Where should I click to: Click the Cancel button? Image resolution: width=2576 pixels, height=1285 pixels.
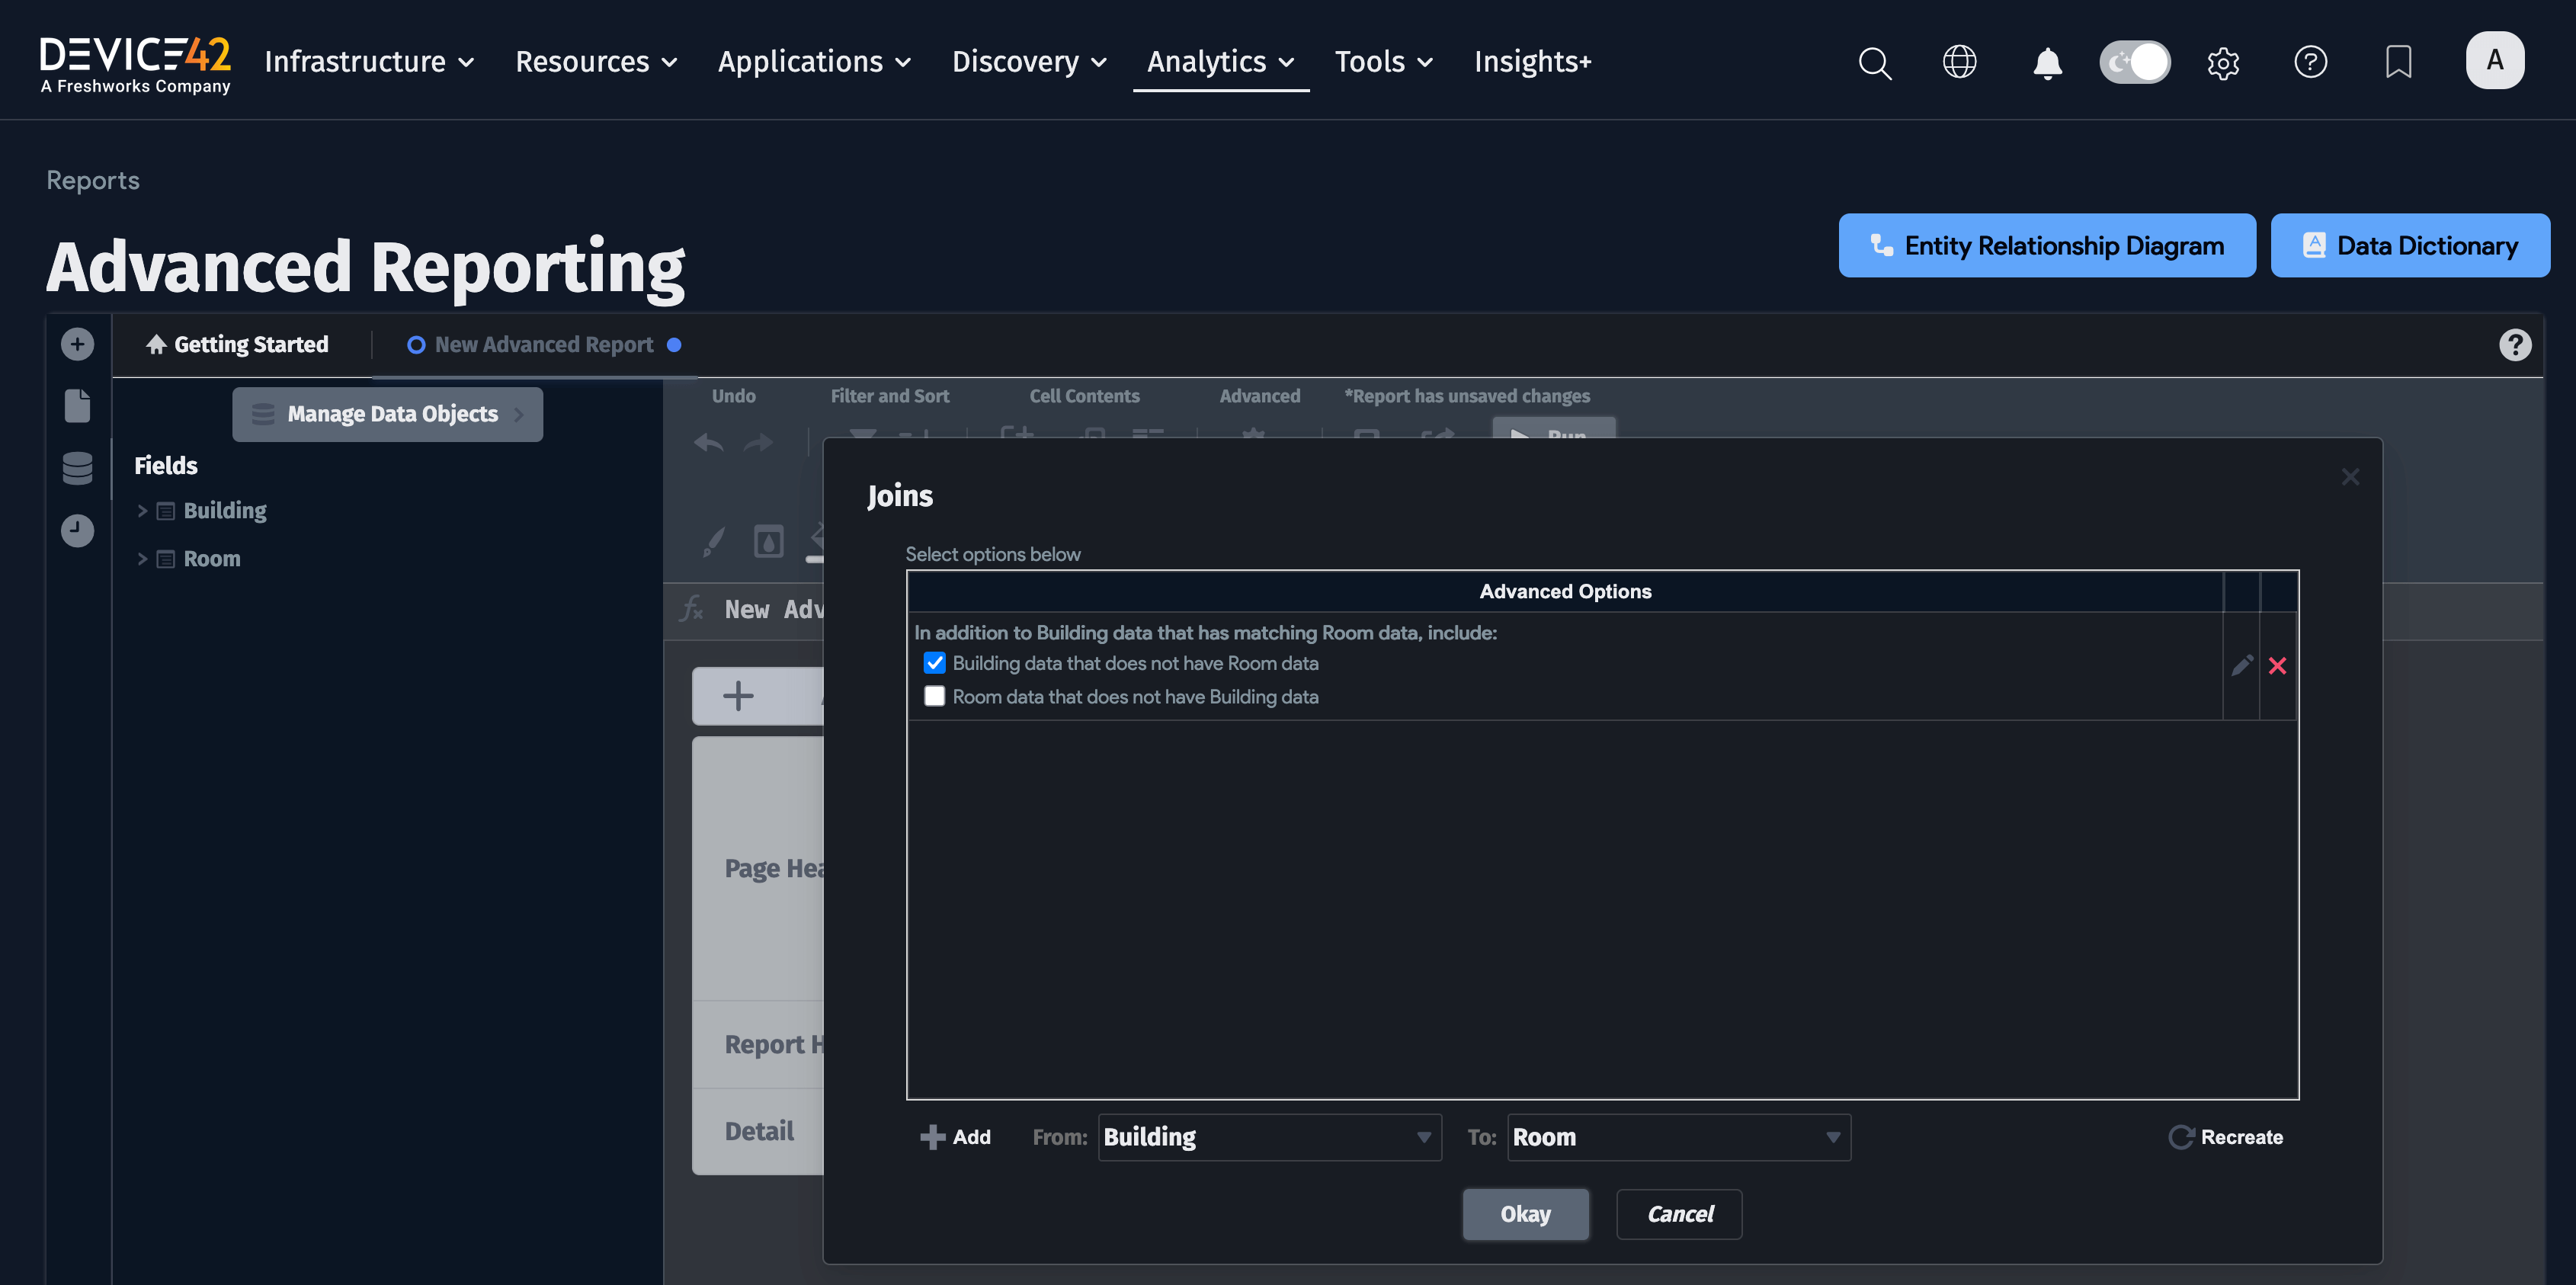pos(1679,1214)
